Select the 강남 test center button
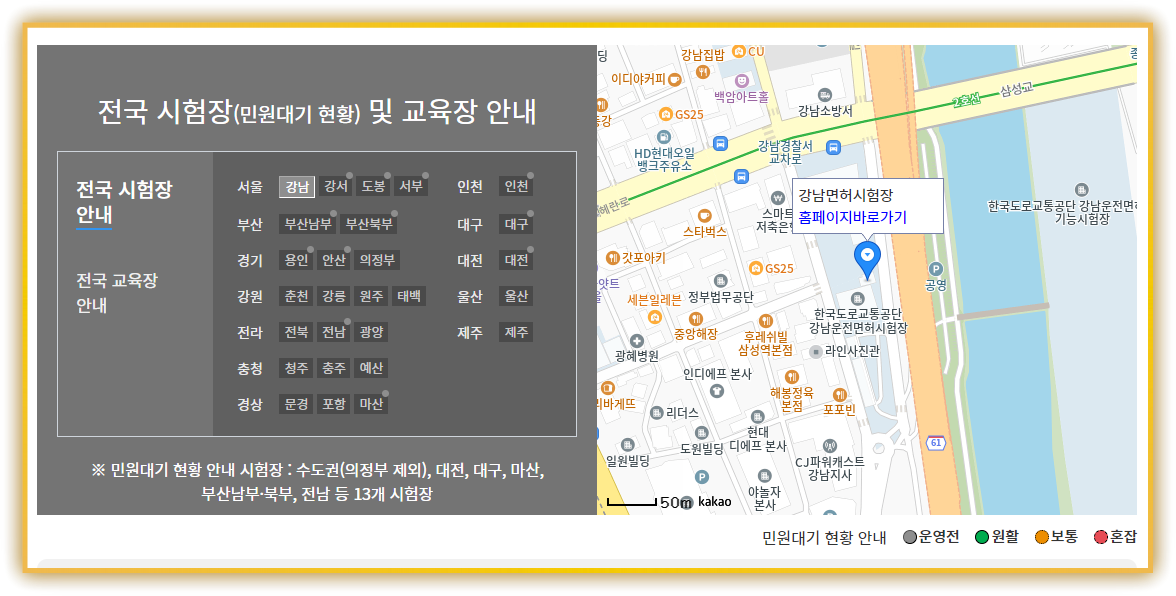The height and width of the screenshot is (596, 1176). 297,187
